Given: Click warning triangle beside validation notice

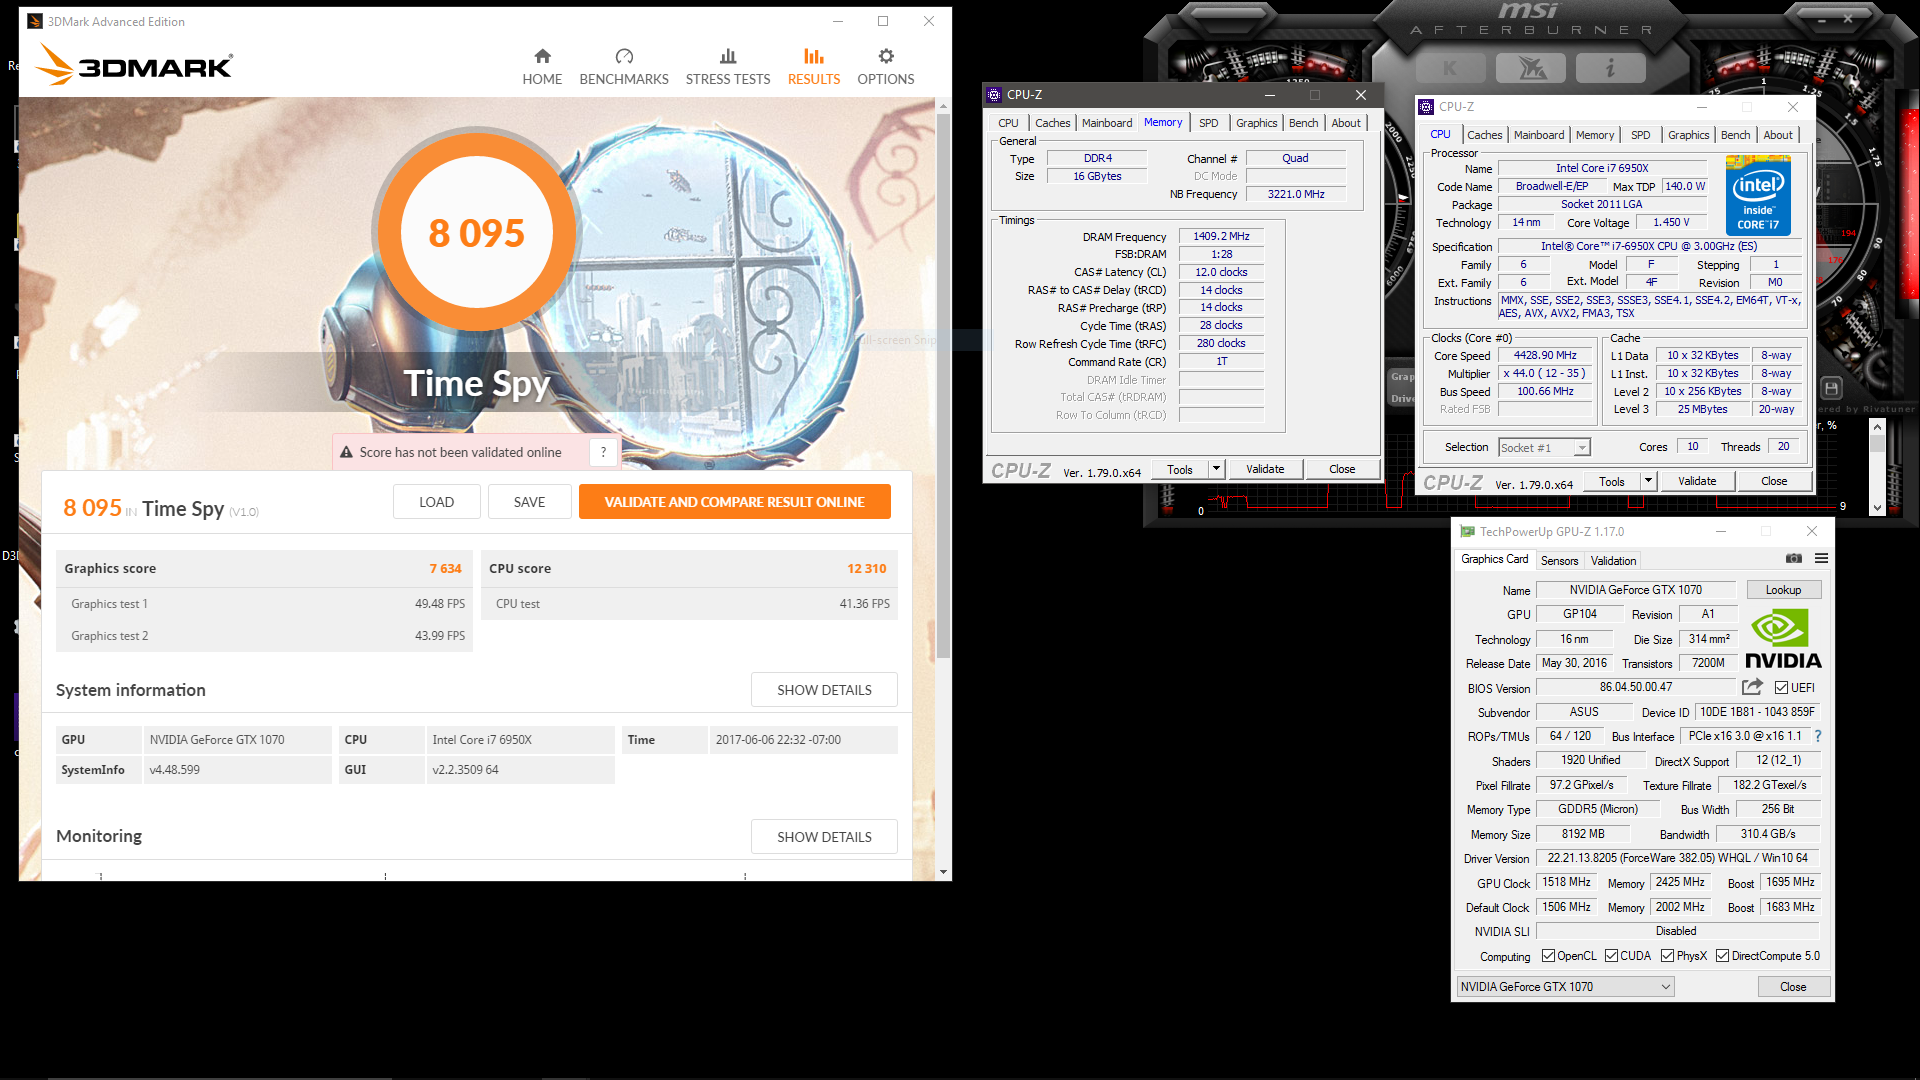Looking at the screenshot, I should [x=346, y=452].
